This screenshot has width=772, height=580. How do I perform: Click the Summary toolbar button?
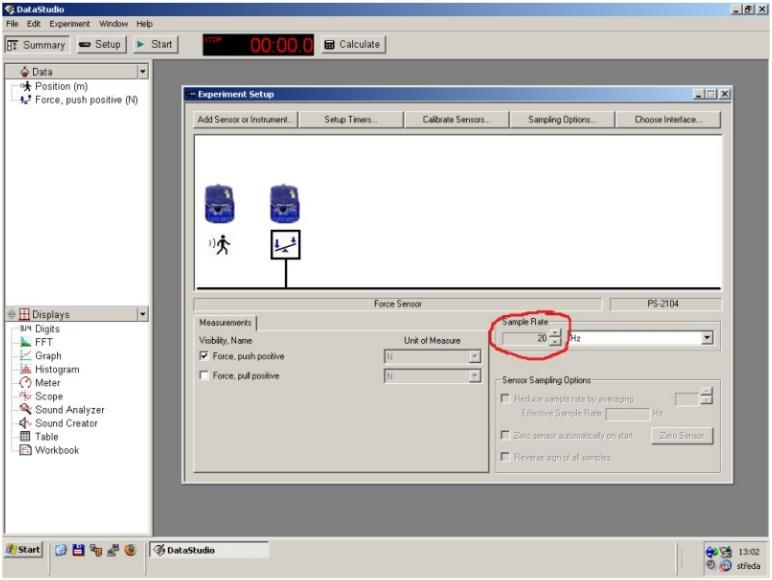pyautogui.click(x=37, y=45)
